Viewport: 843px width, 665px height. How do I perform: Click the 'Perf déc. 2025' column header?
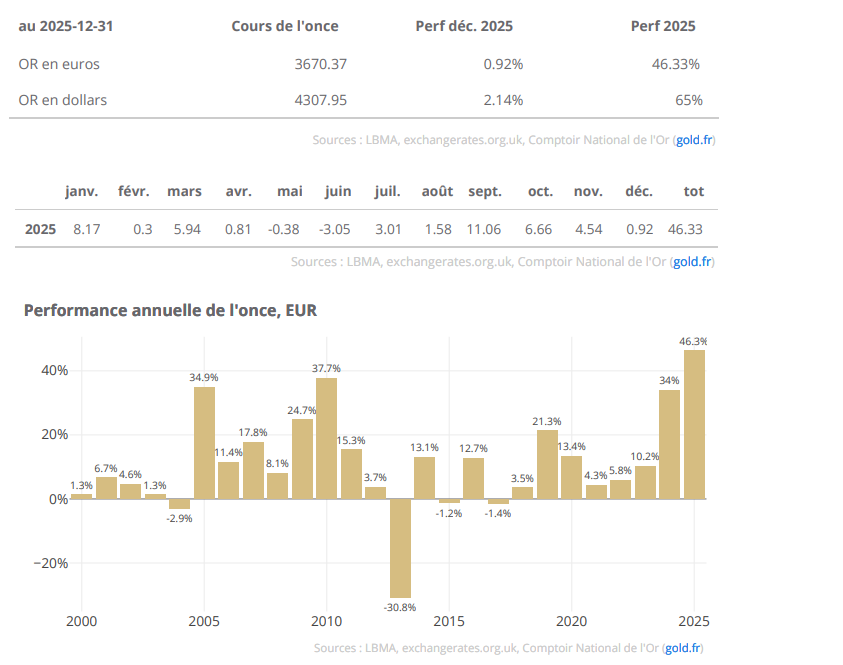coord(464,26)
